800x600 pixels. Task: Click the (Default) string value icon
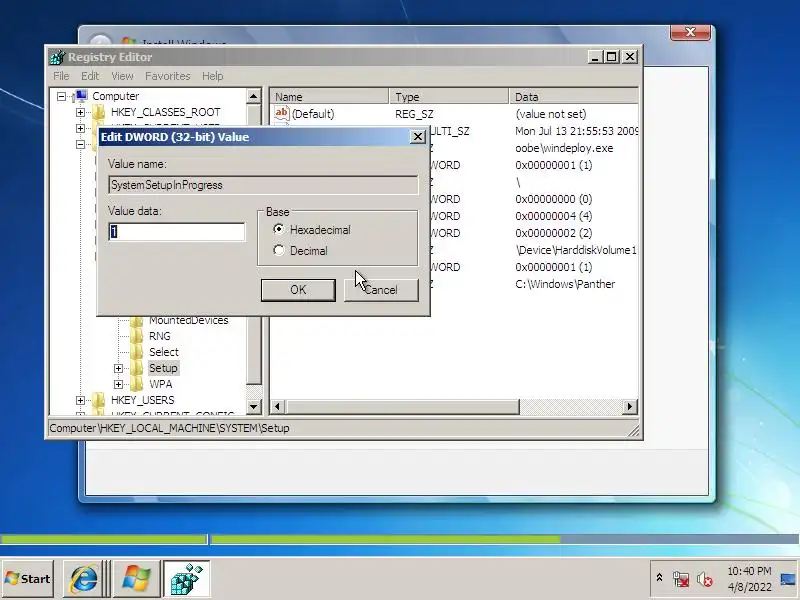282,113
